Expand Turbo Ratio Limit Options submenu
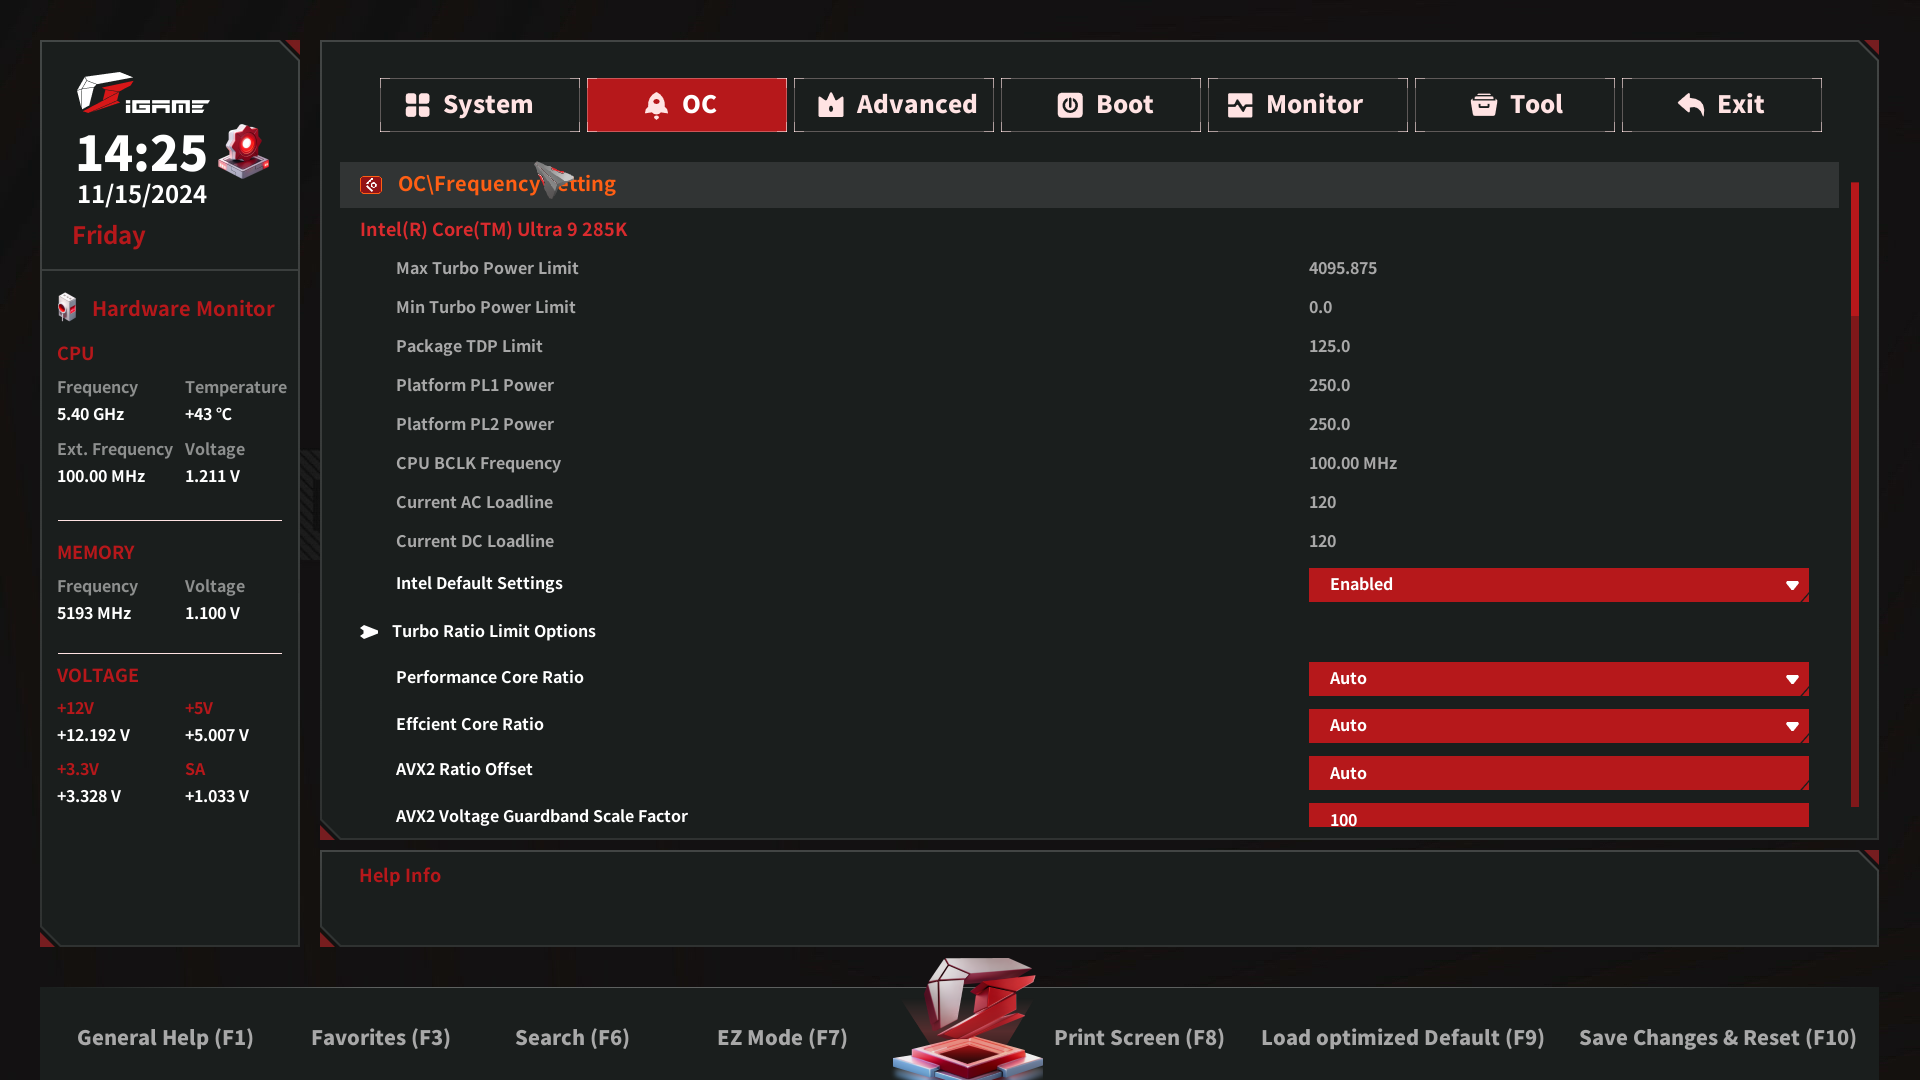 (493, 631)
